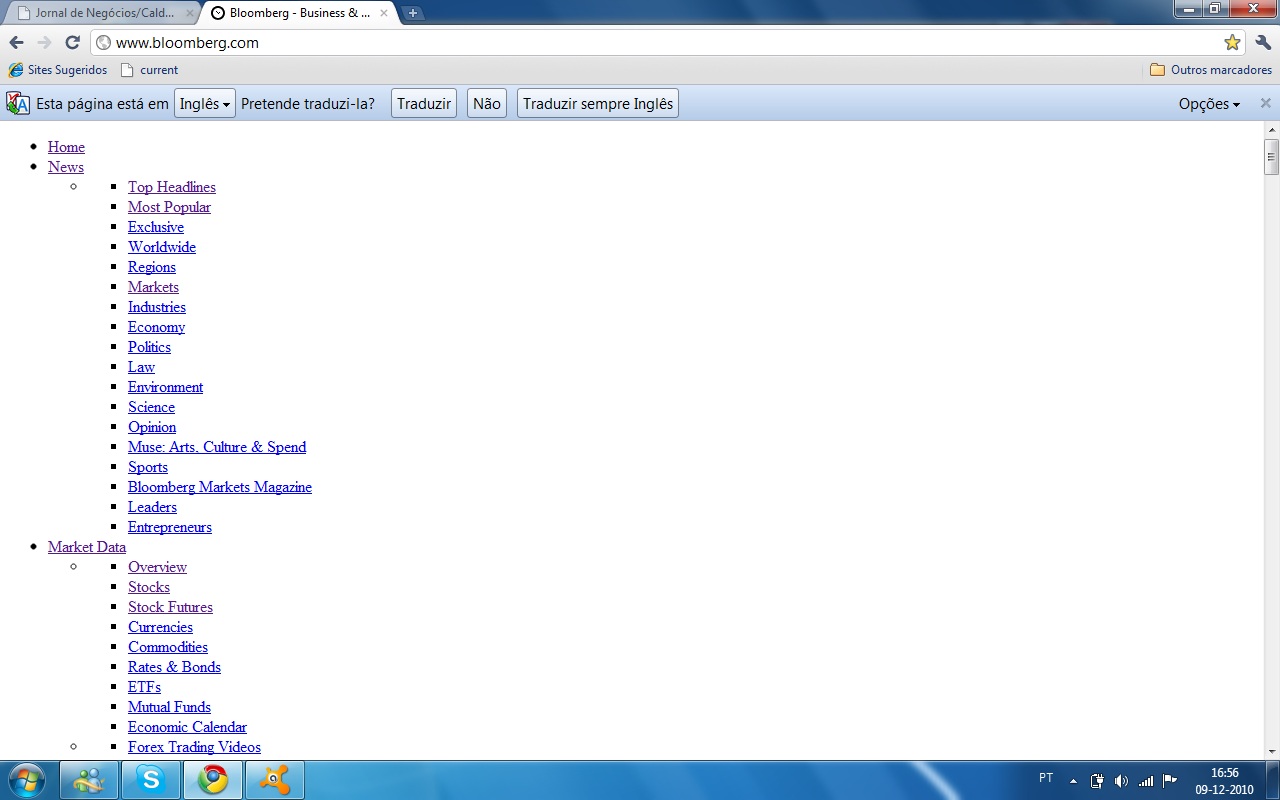Open the Economic Calendar link
This screenshot has width=1280, height=800.
click(187, 727)
